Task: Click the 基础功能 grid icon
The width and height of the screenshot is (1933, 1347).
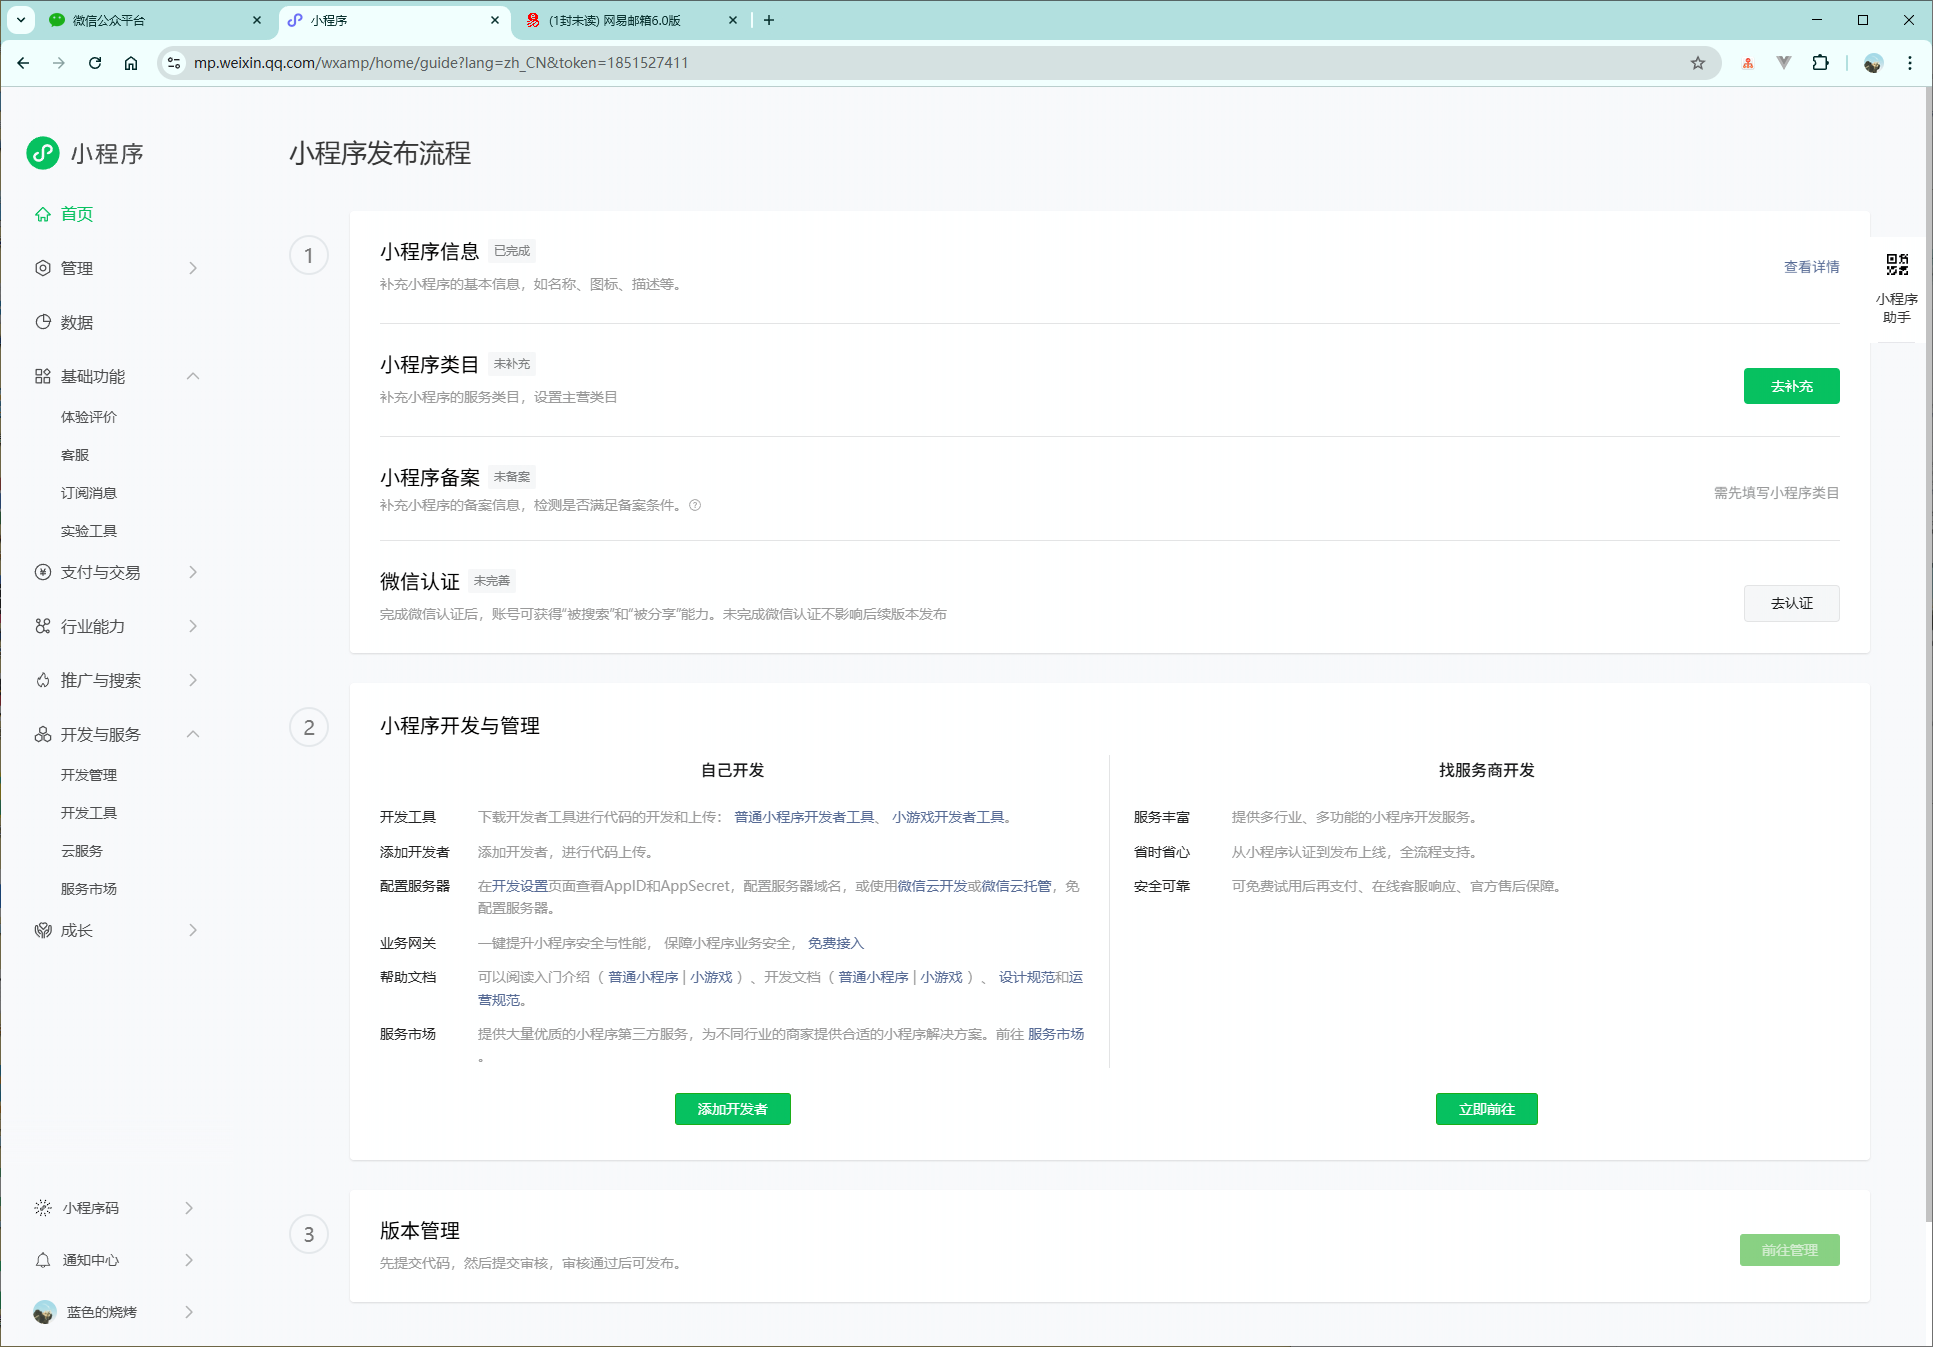Action: 43,376
